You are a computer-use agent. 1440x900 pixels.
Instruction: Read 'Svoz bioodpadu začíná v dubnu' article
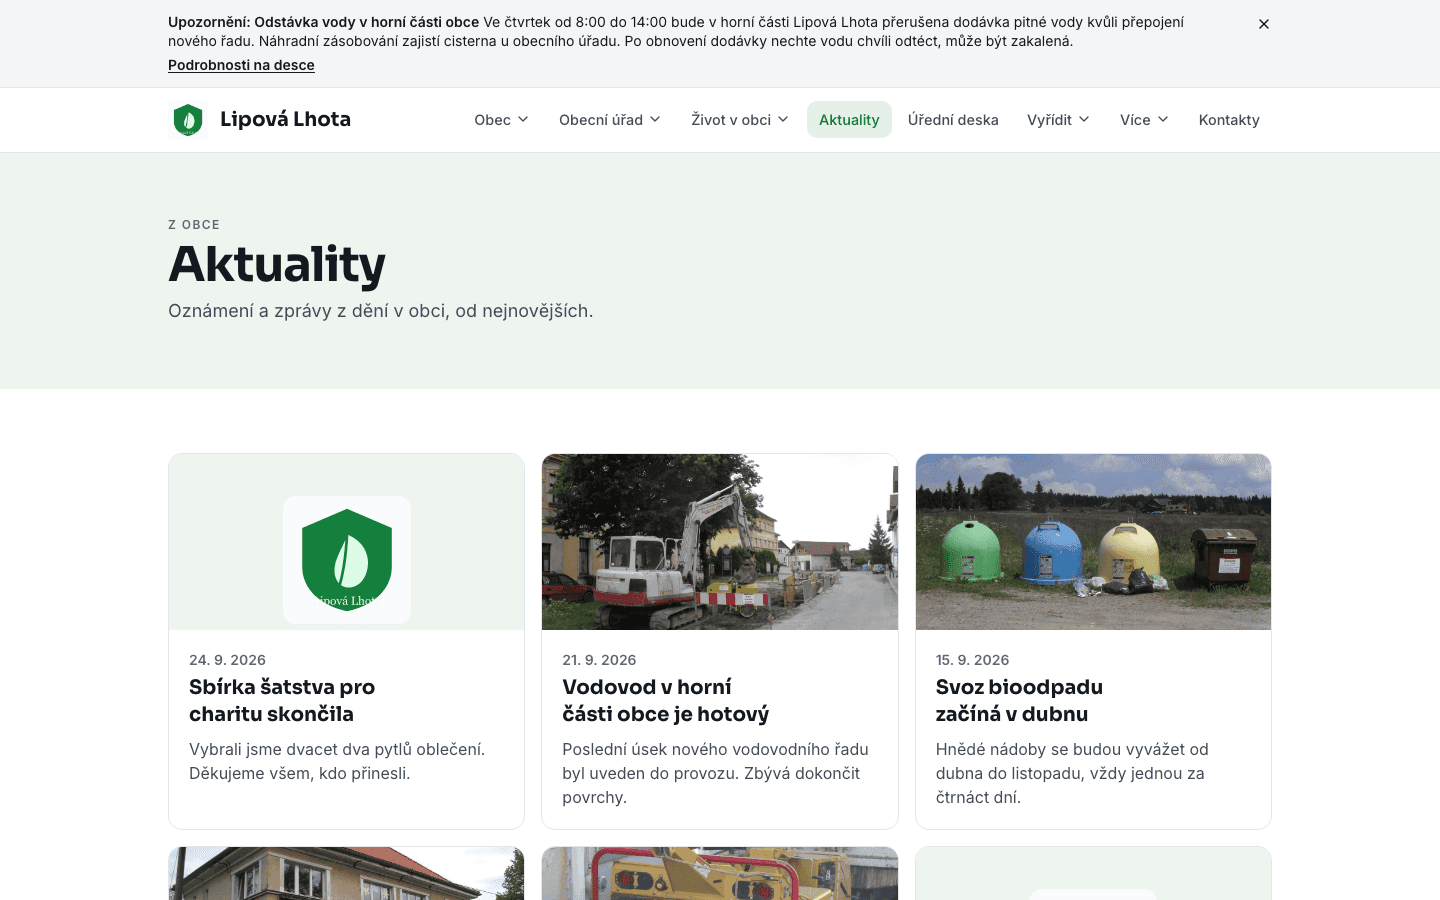1019,700
